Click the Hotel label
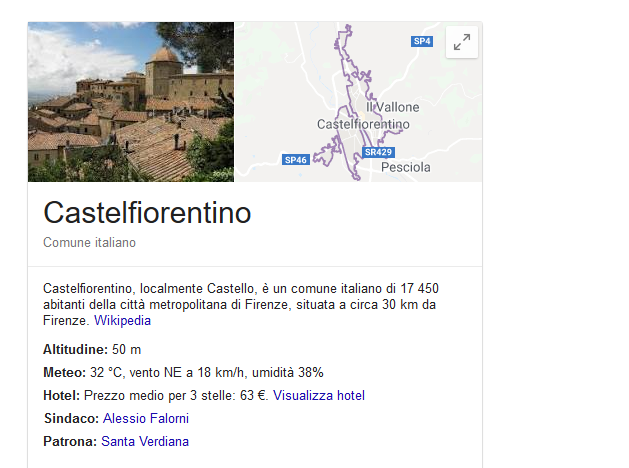Viewport: 629px width, 468px height. pyautogui.click(x=63, y=395)
